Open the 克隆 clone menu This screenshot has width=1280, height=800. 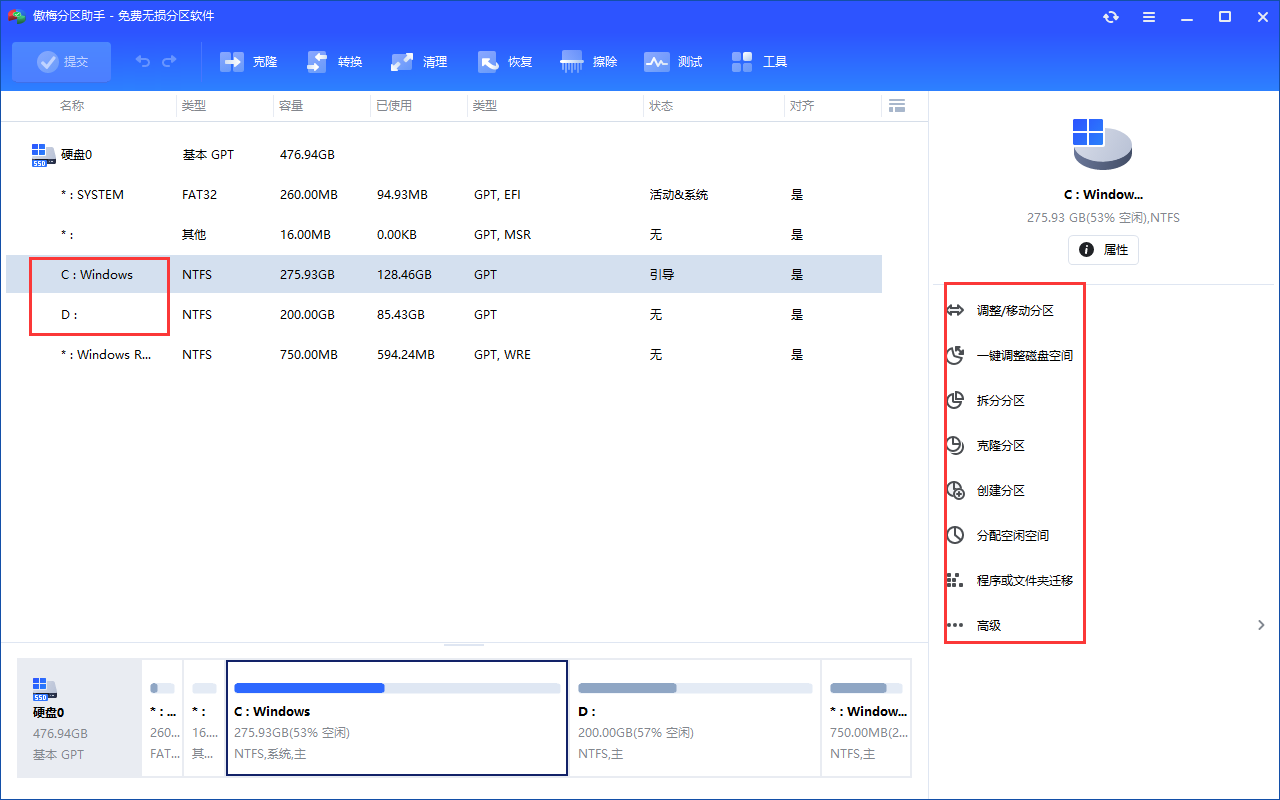click(248, 62)
